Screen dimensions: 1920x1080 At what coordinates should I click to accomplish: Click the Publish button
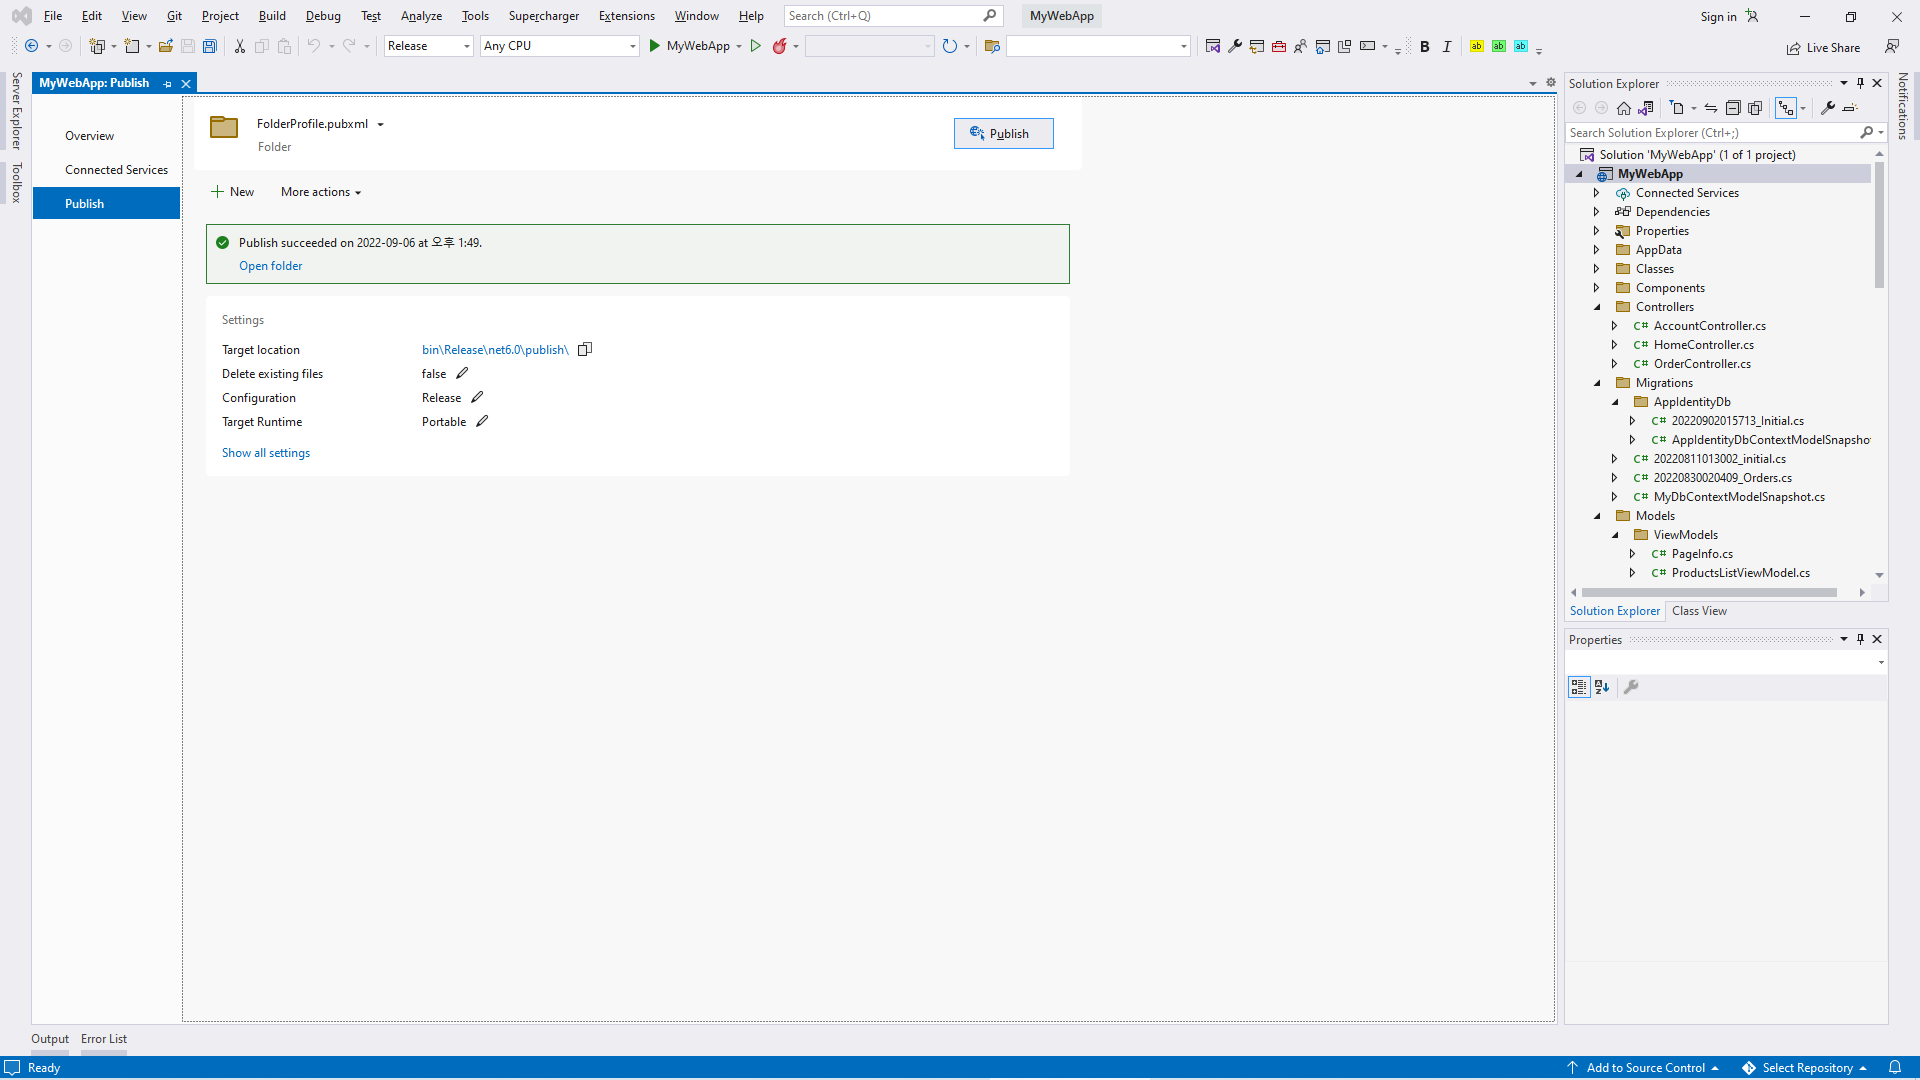(1003, 134)
